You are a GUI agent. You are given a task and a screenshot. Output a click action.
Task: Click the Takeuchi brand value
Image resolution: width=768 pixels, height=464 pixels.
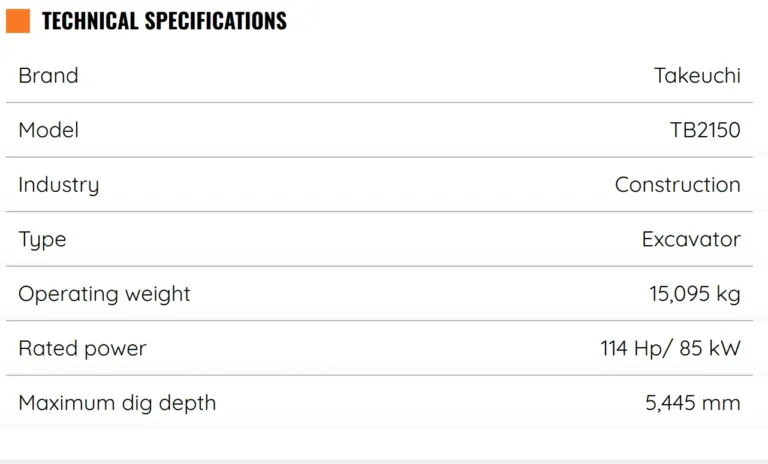tap(697, 75)
